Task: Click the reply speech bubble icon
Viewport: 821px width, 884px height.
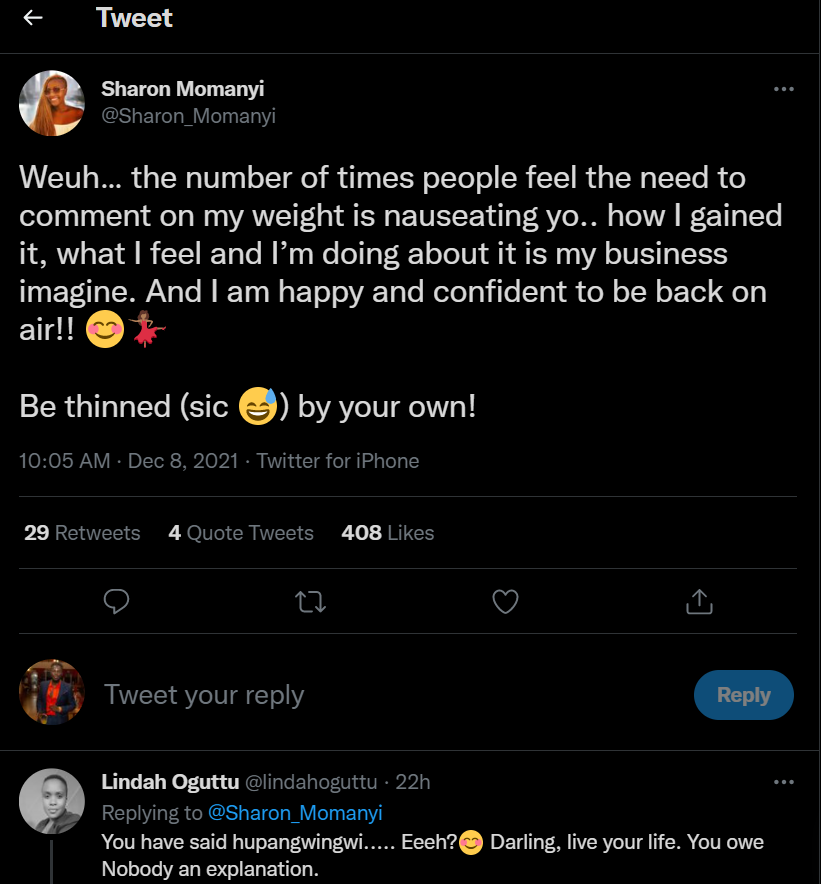Action: (x=117, y=601)
